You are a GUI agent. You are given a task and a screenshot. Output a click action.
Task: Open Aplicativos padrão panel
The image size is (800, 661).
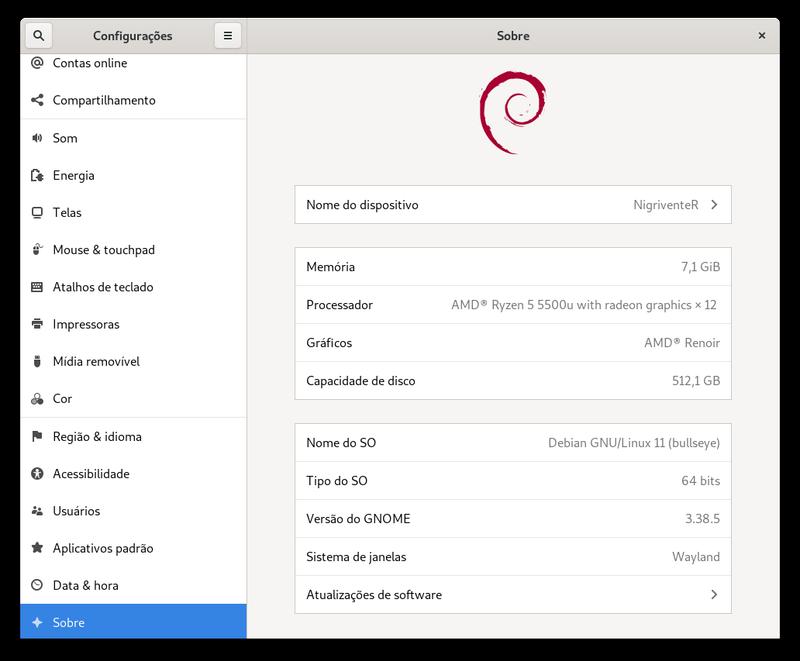(102, 548)
